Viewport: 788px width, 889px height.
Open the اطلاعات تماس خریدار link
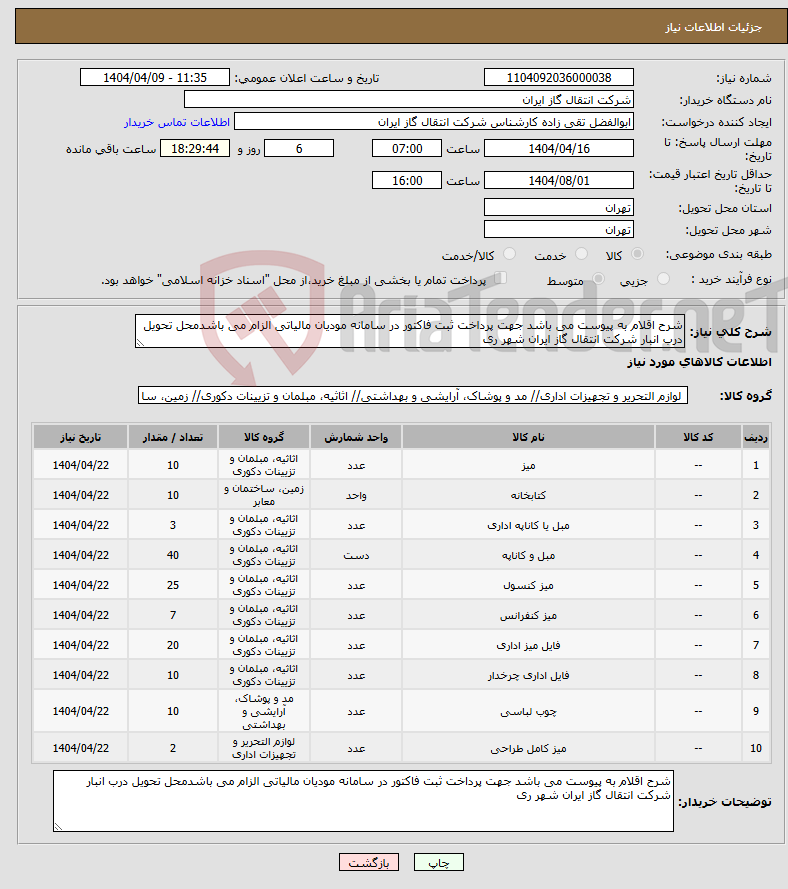[x=177, y=122]
